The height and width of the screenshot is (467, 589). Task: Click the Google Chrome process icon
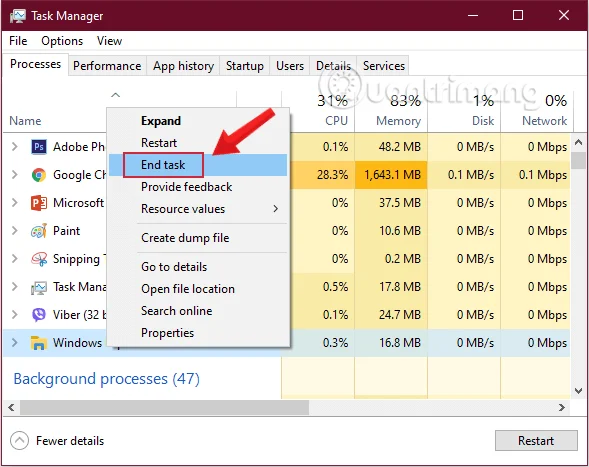(39, 175)
